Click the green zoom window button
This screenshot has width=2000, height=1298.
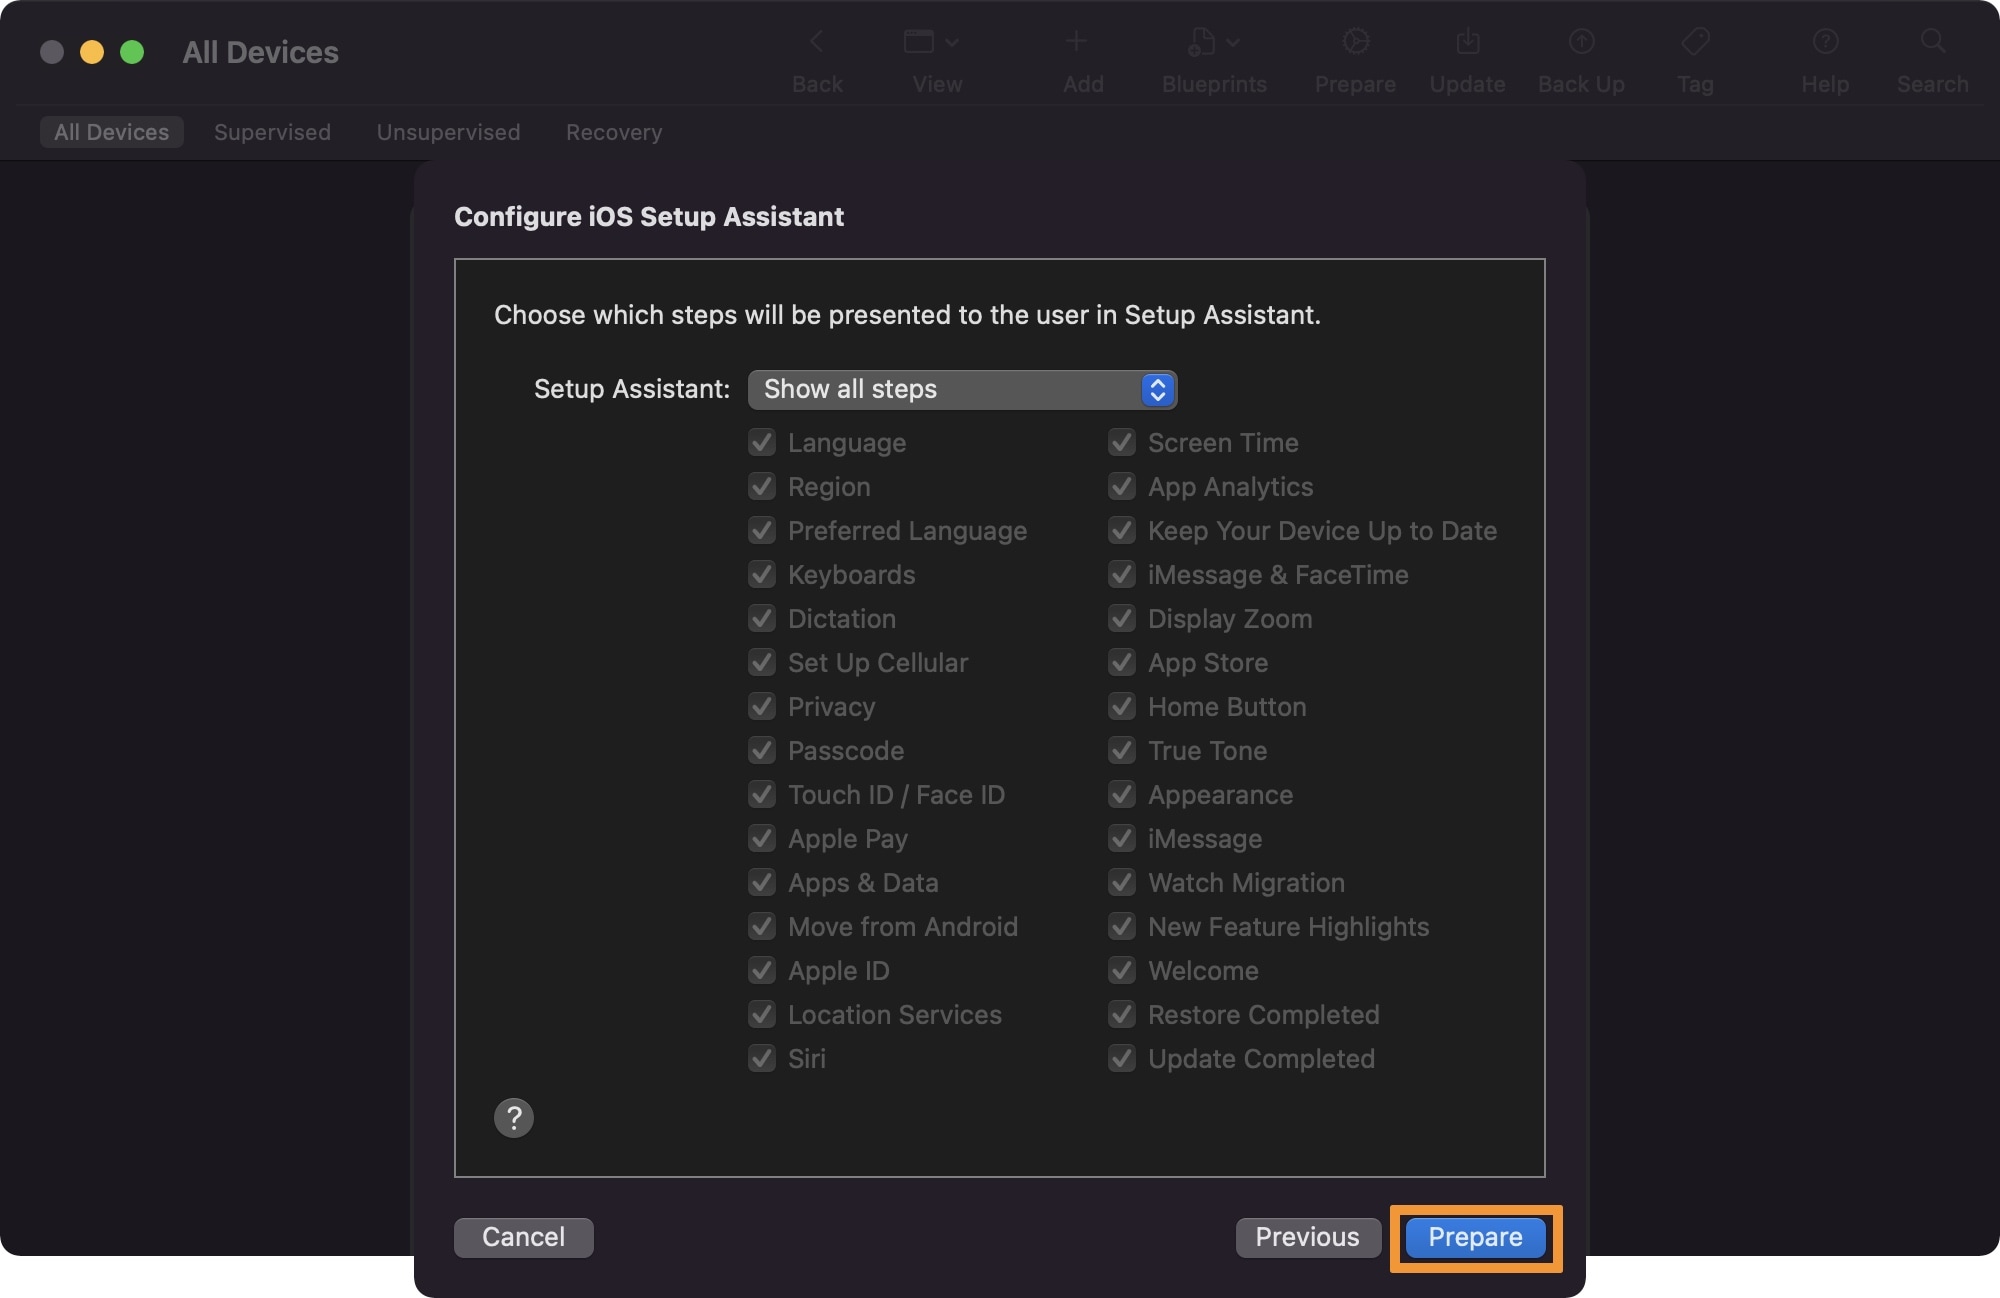click(x=132, y=52)
